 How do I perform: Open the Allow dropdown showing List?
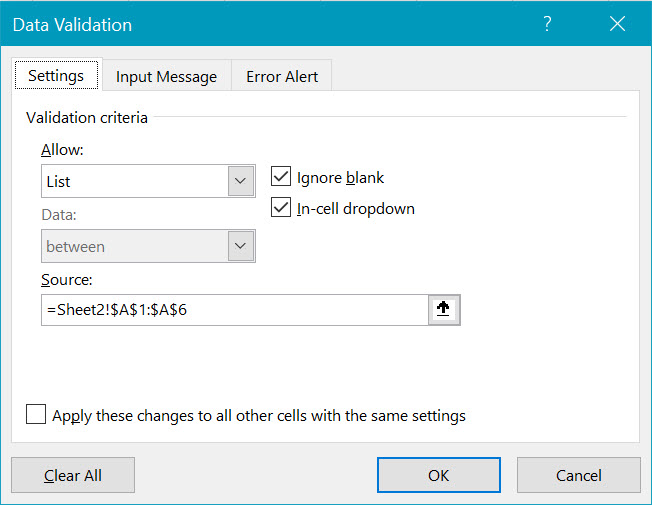[x=148, y=181]
